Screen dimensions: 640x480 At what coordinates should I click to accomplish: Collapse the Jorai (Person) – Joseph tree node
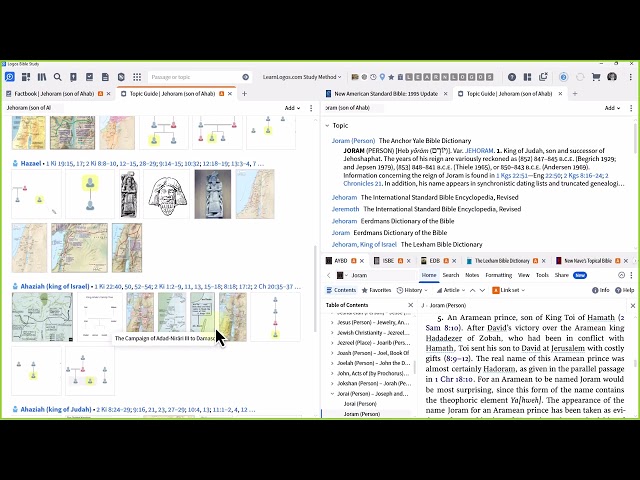click(x=332, y=394)
